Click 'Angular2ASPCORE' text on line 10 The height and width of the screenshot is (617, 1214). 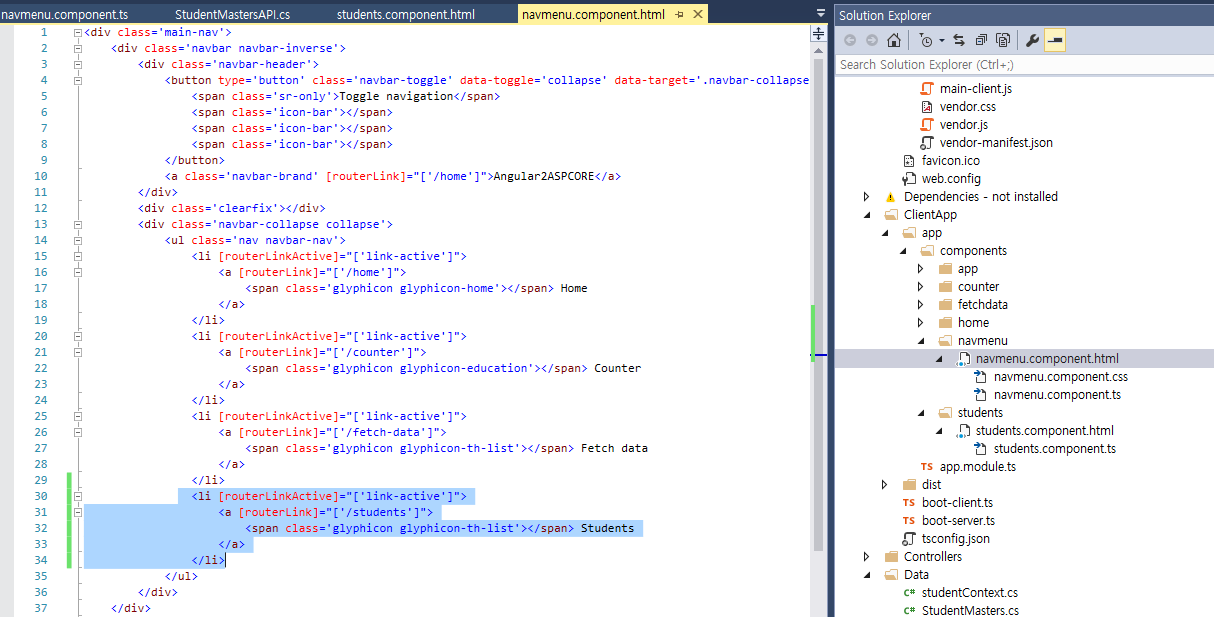coord(544,176)
